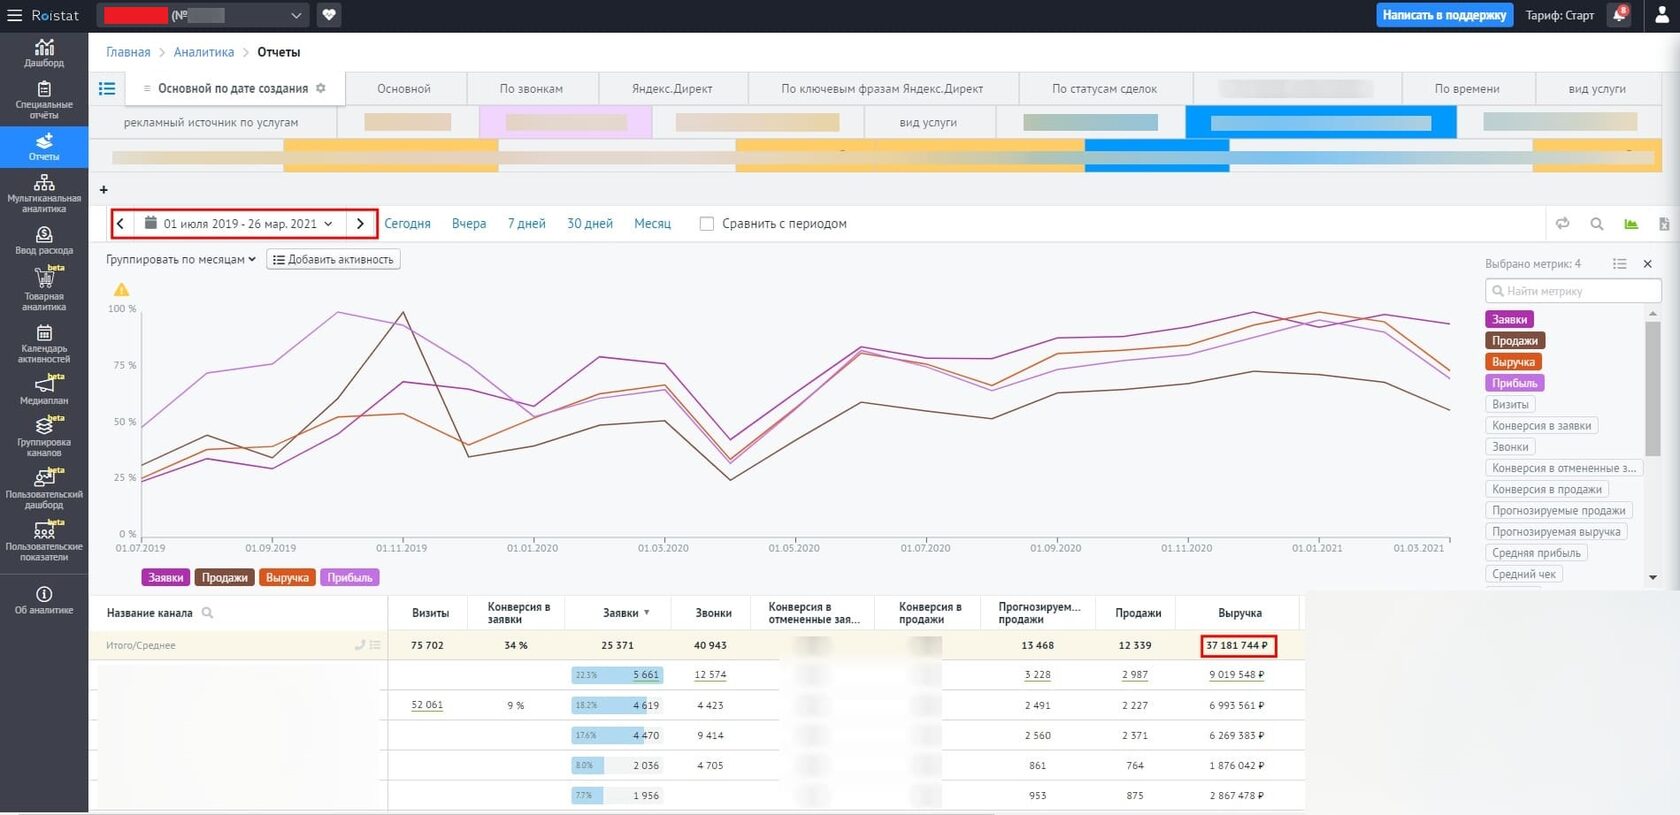
Task: Open settings gear on Основной по дате создания tab
Action: click(321, 88)
